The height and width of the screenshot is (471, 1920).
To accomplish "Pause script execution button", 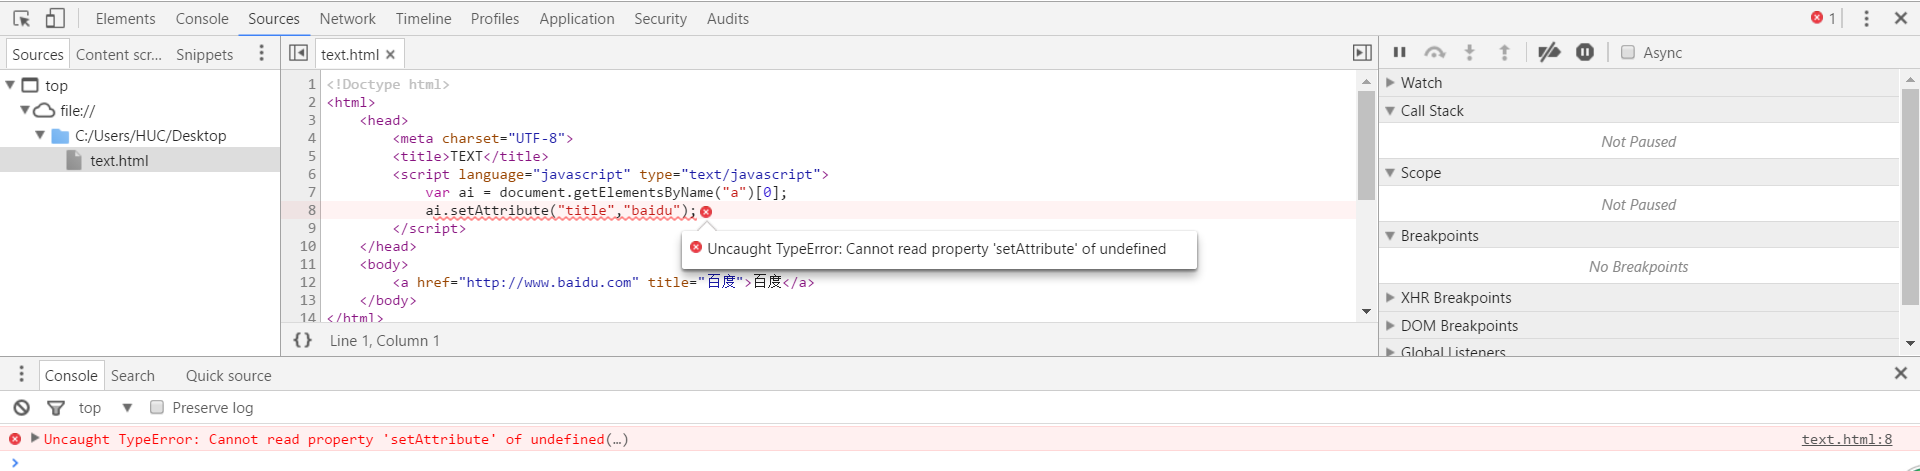I will pos(1400,52).
